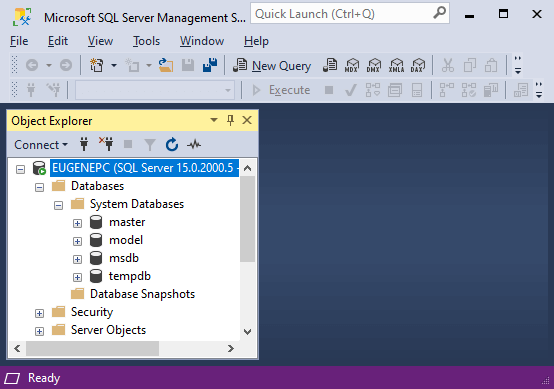
Task: Expand the tempdb database node
Action: click(77, 277)
